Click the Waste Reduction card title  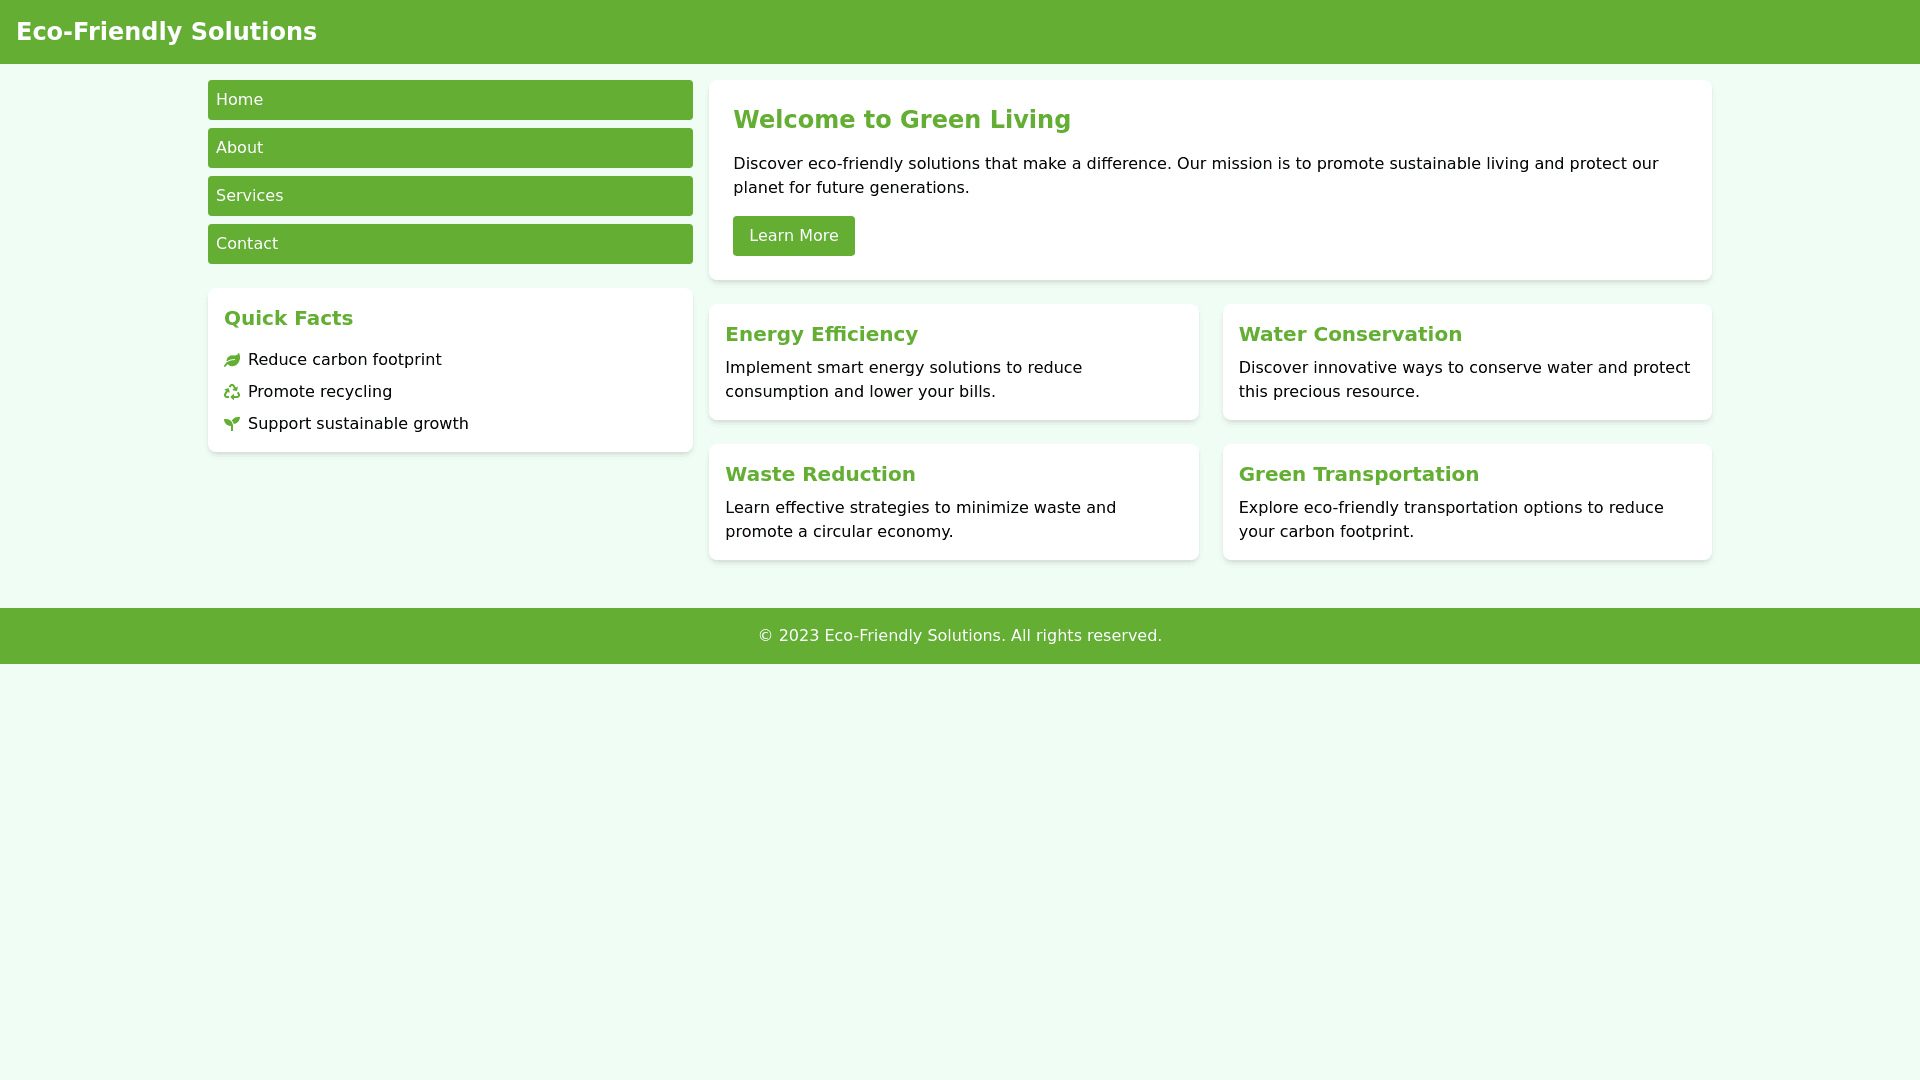tap(819, 474)
